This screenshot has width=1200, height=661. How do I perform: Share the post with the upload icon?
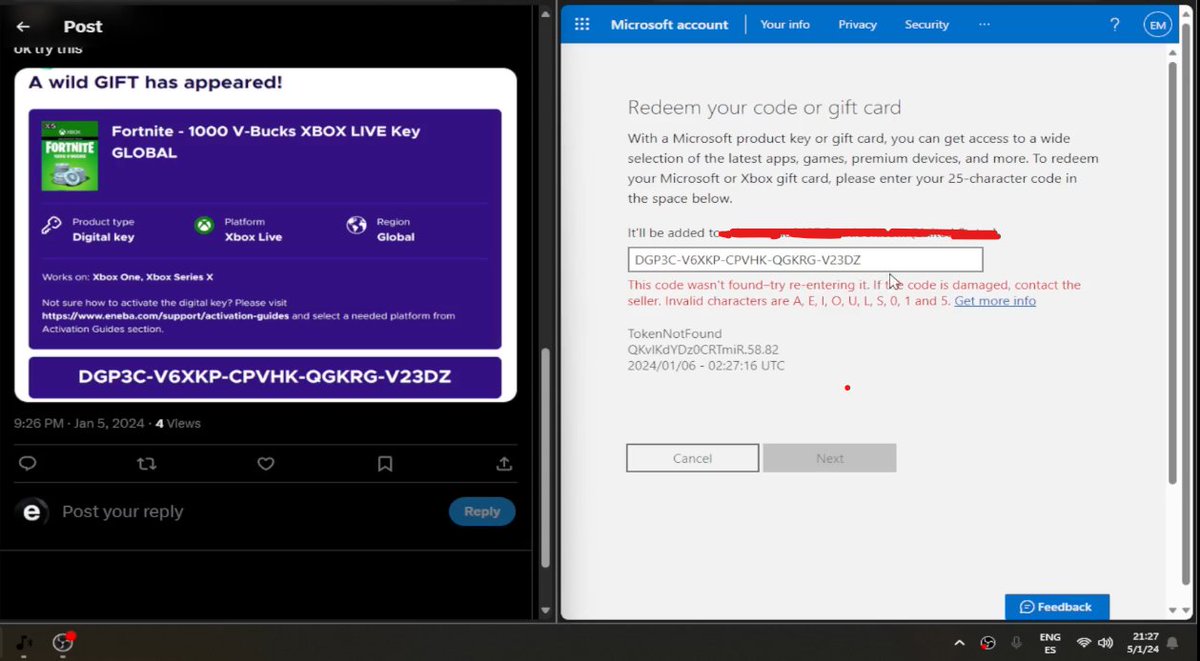[x=504, y=463]
